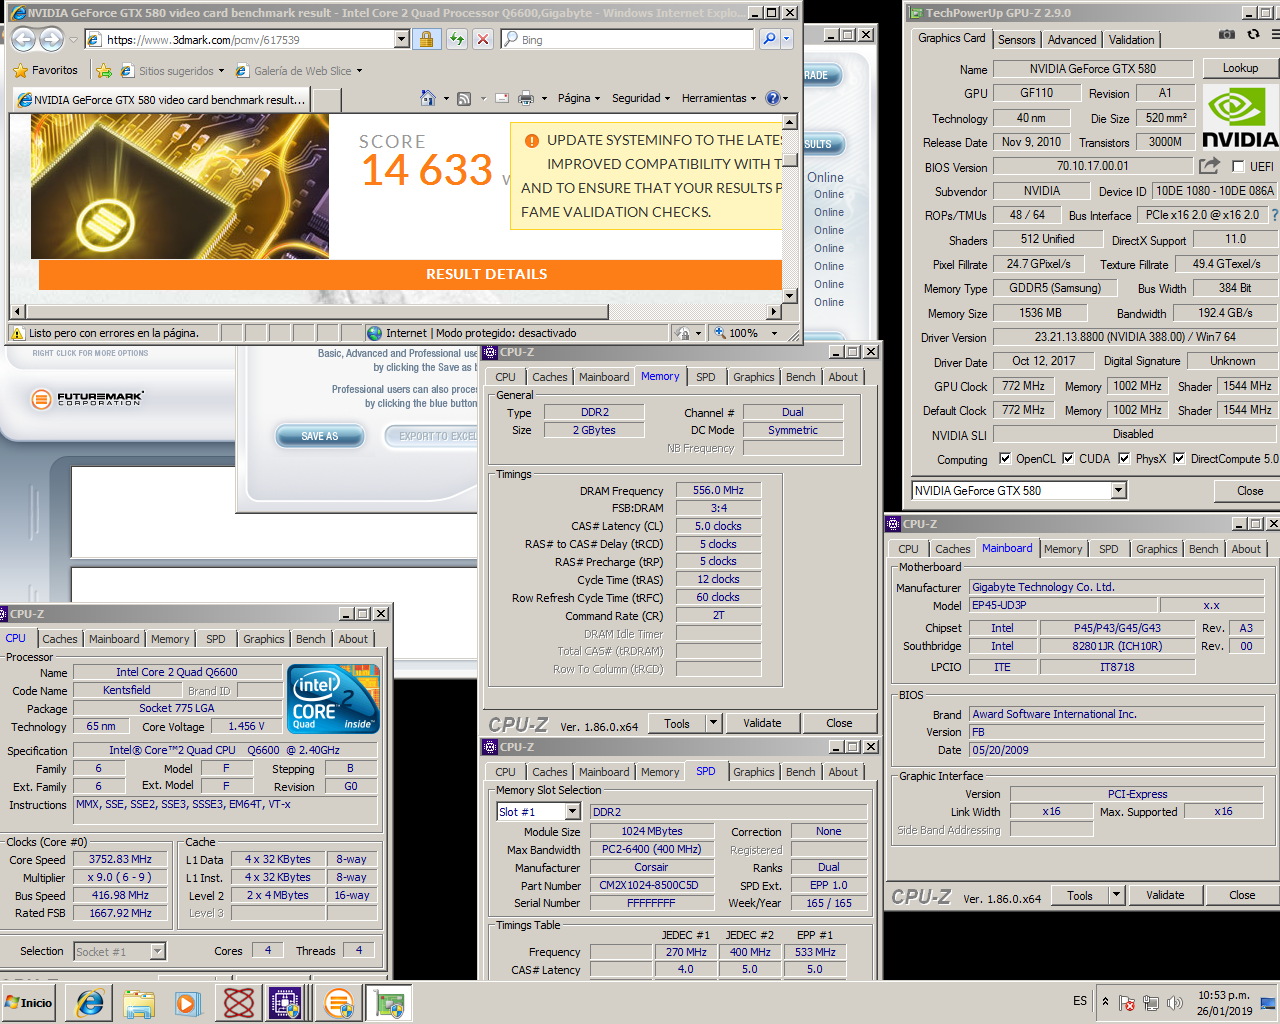Print the page using the printer icon

click(526, 98)
